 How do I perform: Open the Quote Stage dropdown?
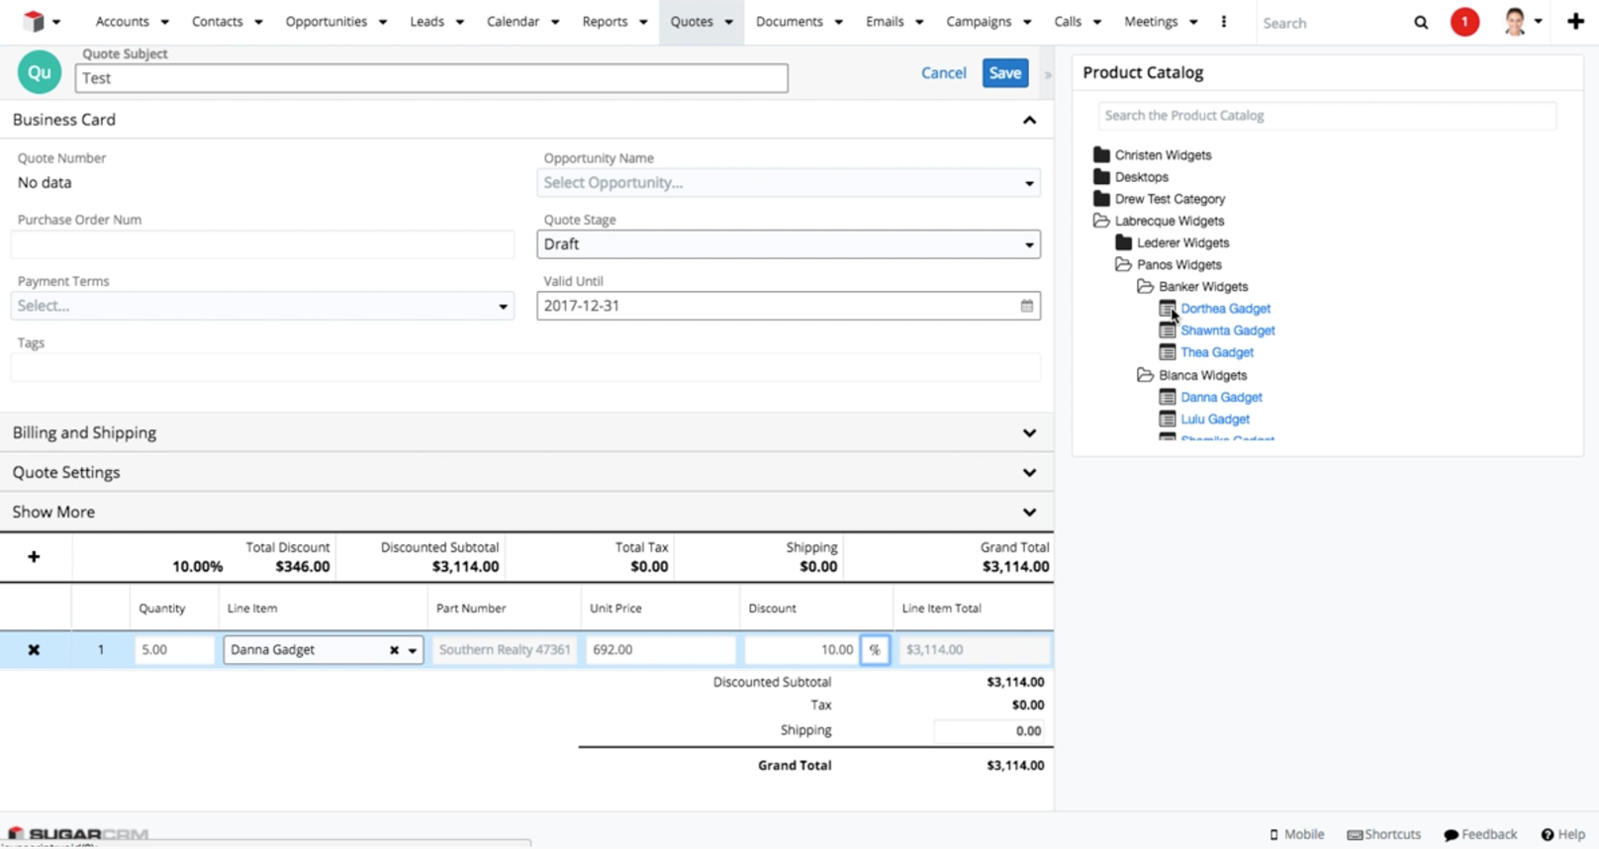pyautogui.click(x=788, y=244)
